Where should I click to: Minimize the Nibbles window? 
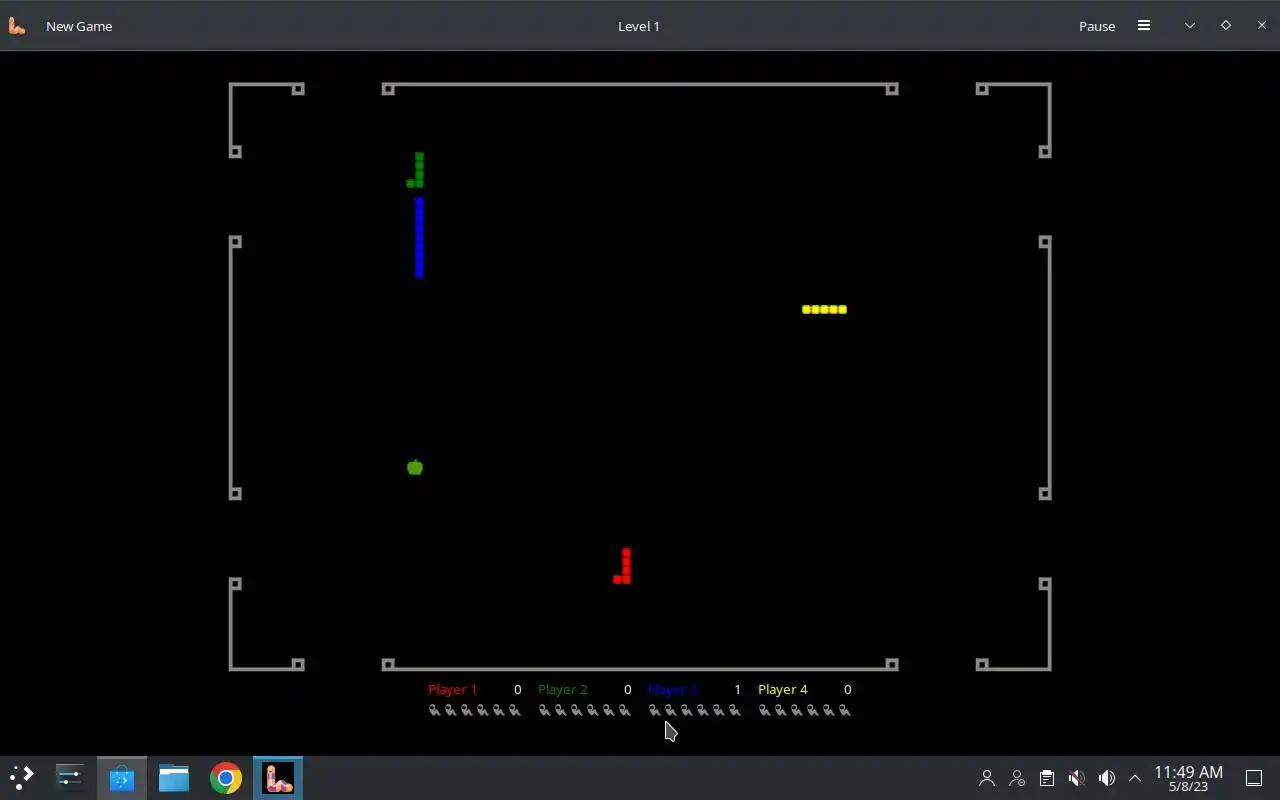point(1190,26)
